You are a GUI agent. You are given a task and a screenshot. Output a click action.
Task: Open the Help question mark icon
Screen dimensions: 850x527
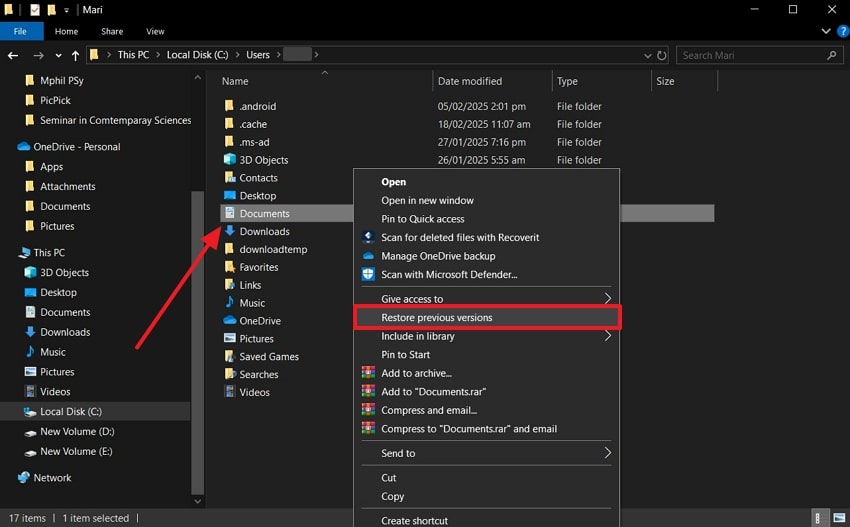point(842,32)
